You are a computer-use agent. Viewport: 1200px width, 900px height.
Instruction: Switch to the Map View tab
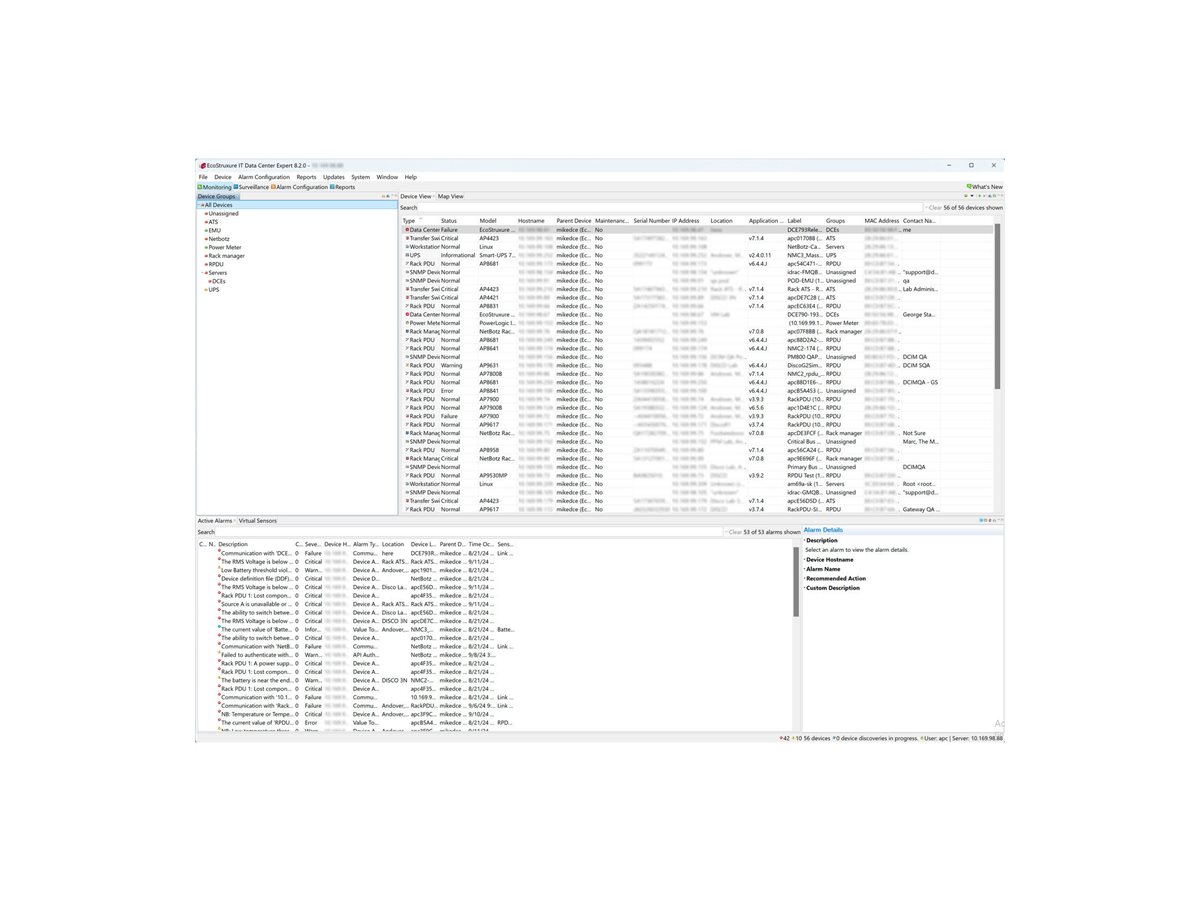point(450,196)
